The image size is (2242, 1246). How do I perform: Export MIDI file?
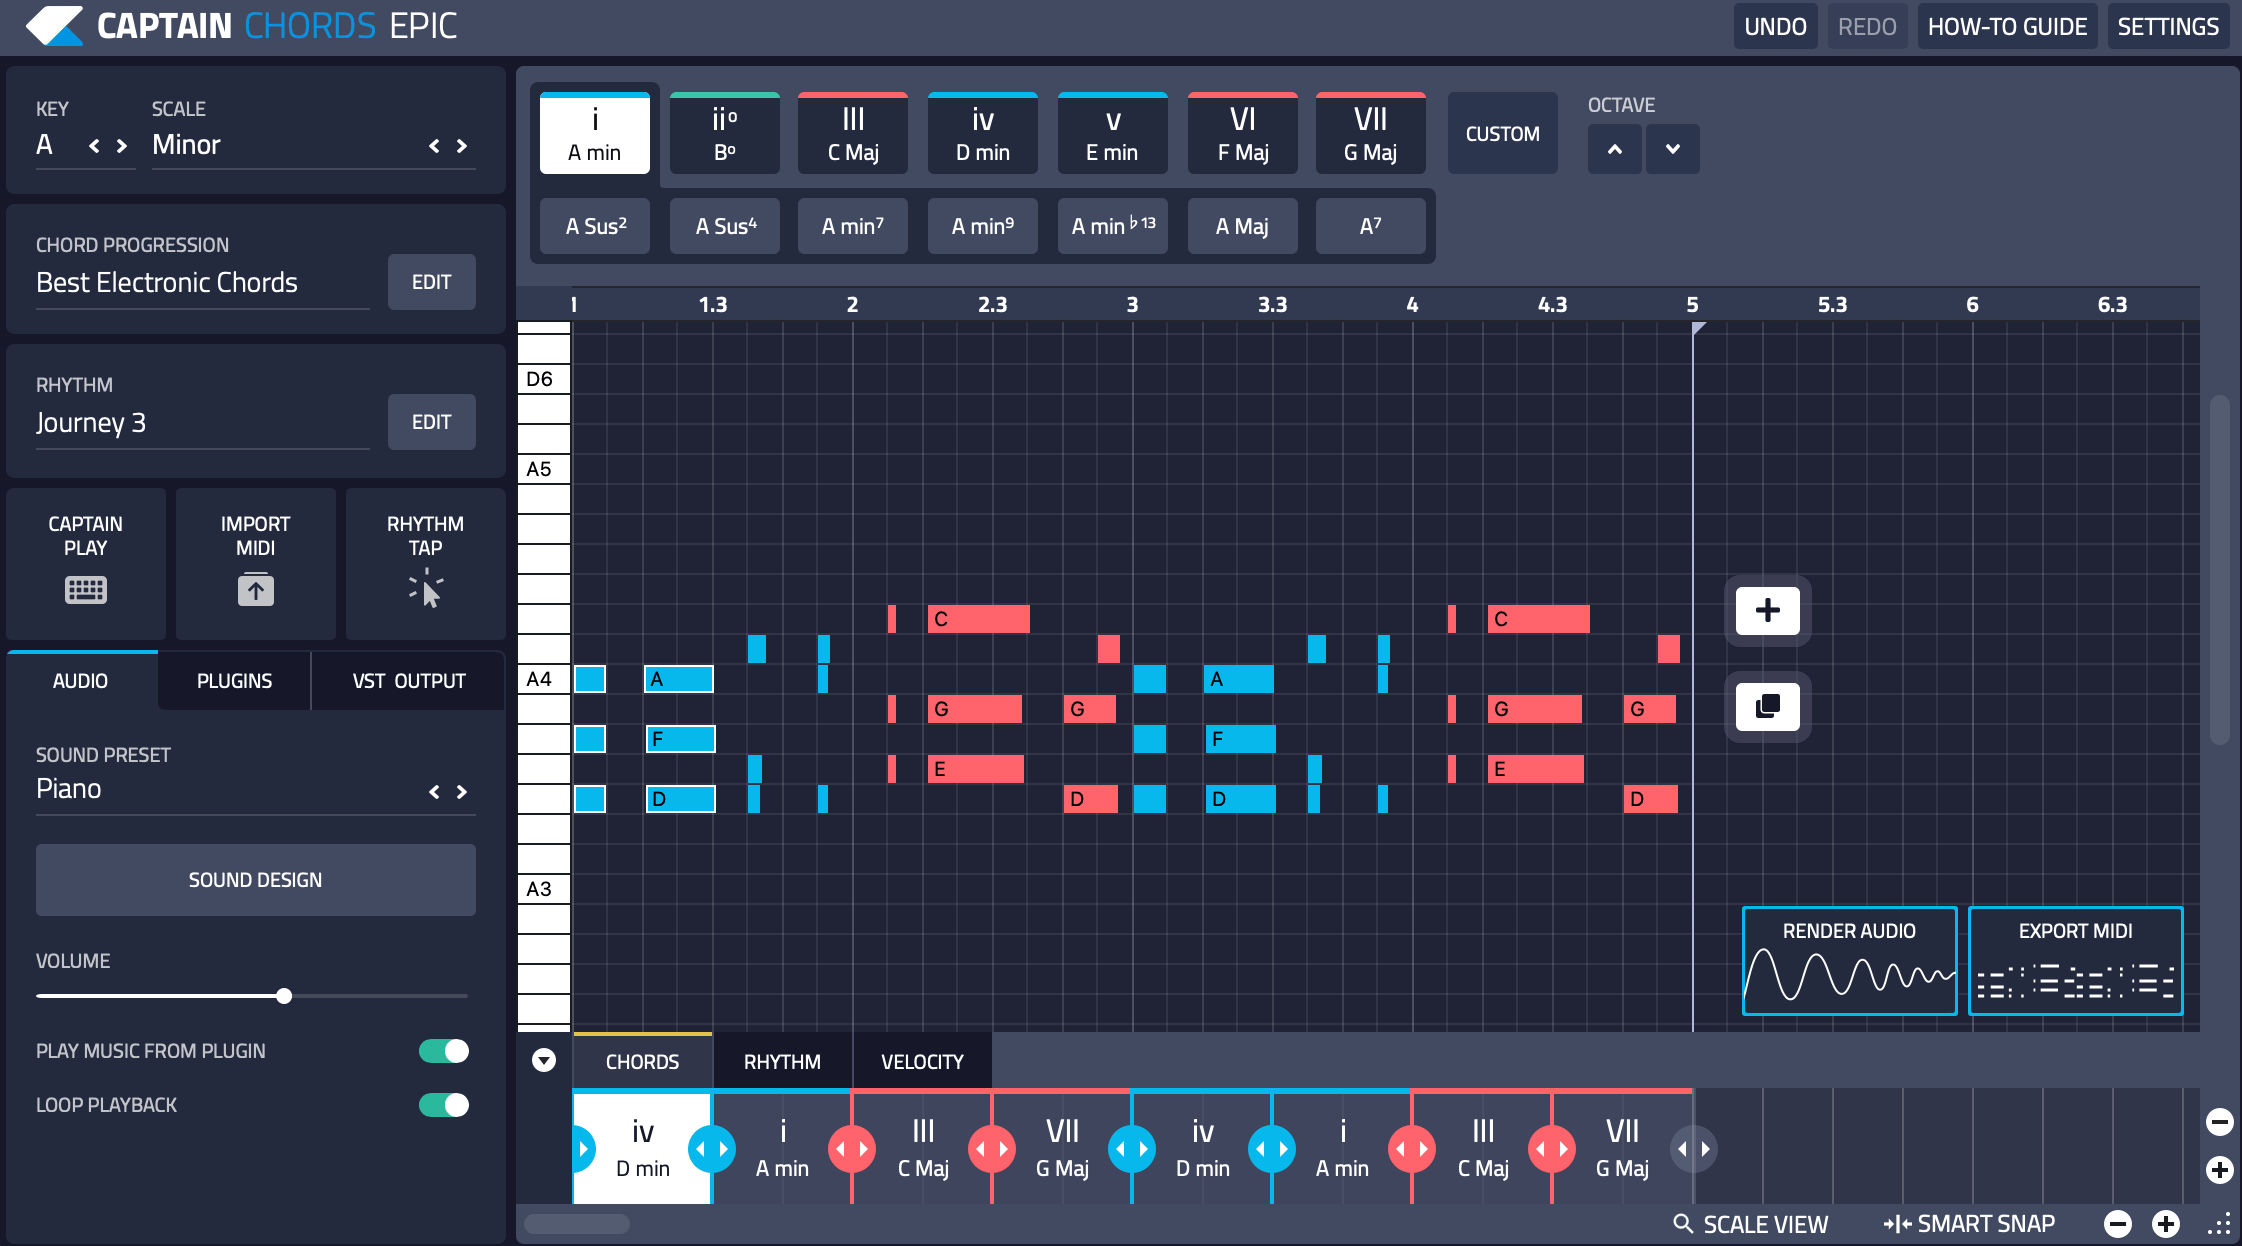pos(2075,961)
